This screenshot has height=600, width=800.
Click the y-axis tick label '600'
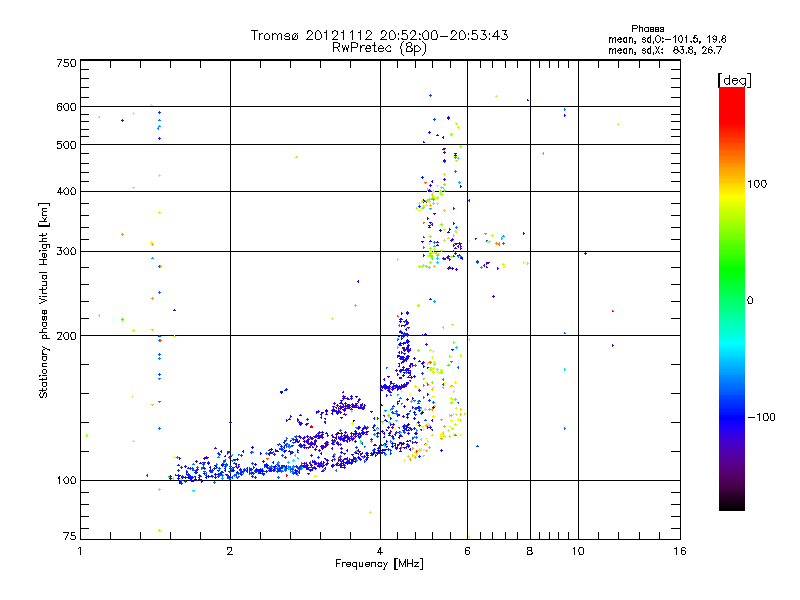pyautogui.click(x=66, y=107)
